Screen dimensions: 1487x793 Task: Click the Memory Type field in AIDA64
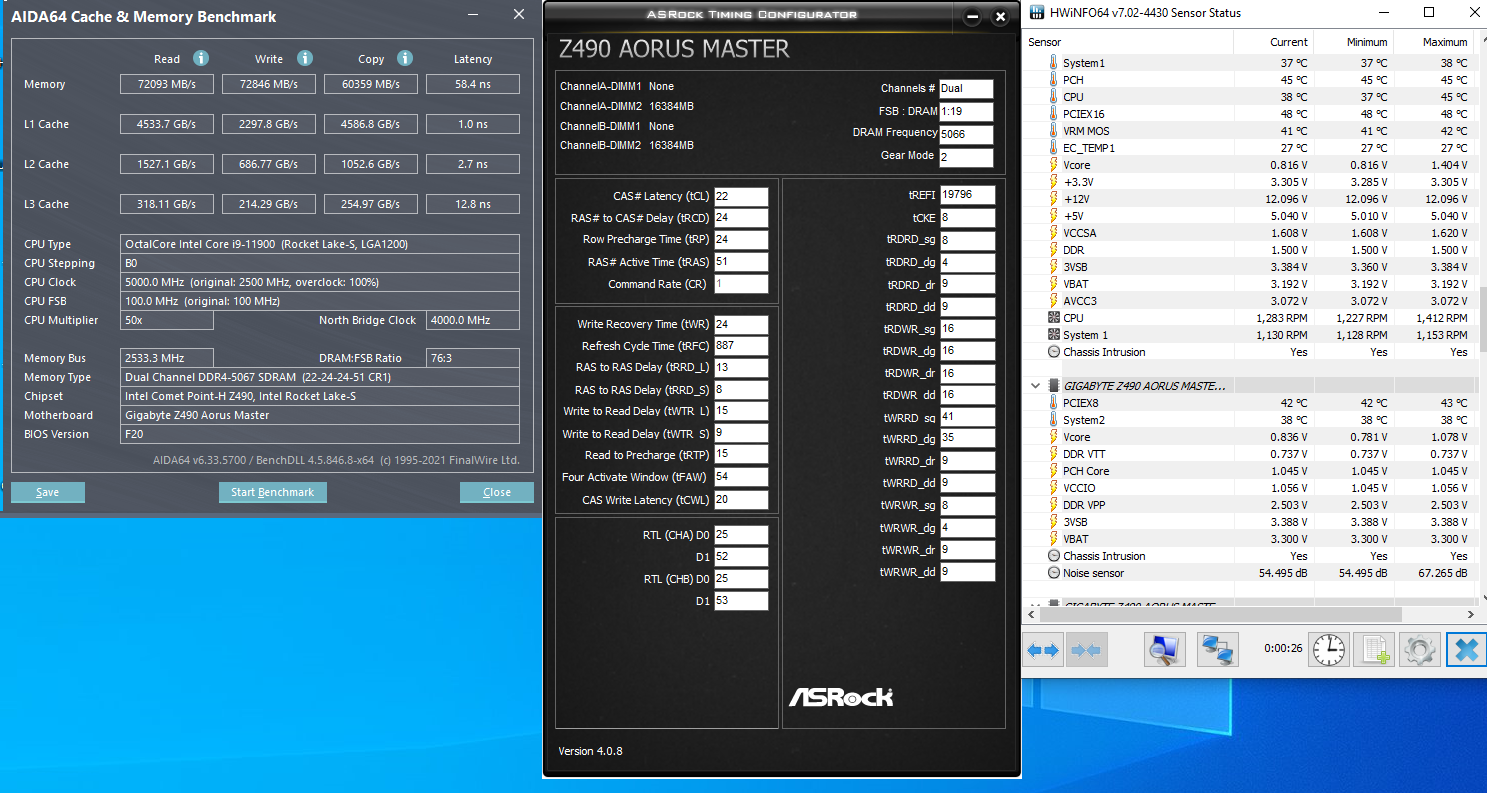320,377
